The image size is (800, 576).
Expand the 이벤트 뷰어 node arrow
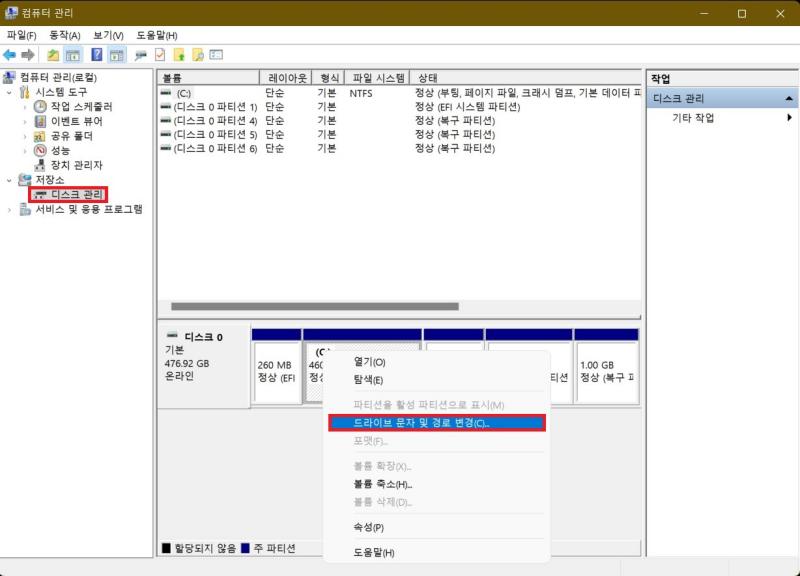pos(25,122)
